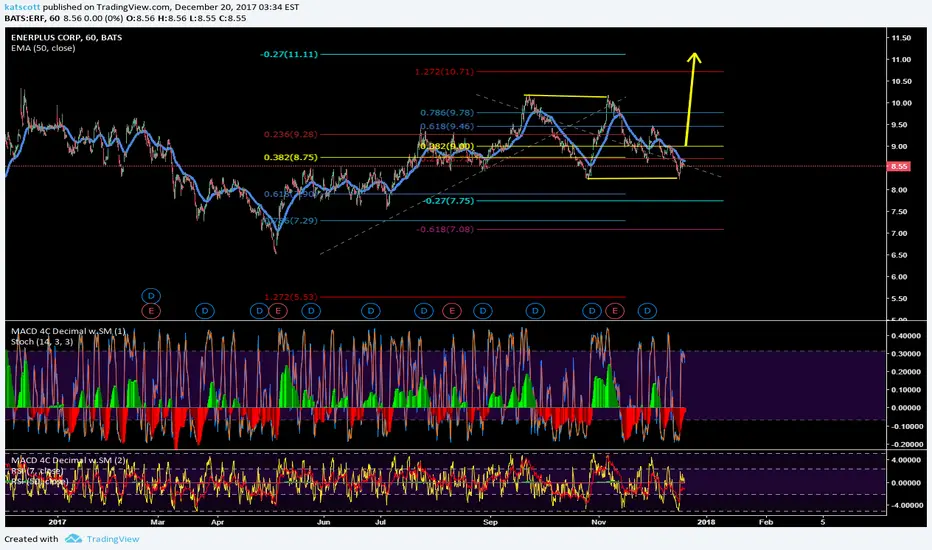Click the E earnings marker in May
The height and width of the screenshot is (550, 932).
[277, 310]
